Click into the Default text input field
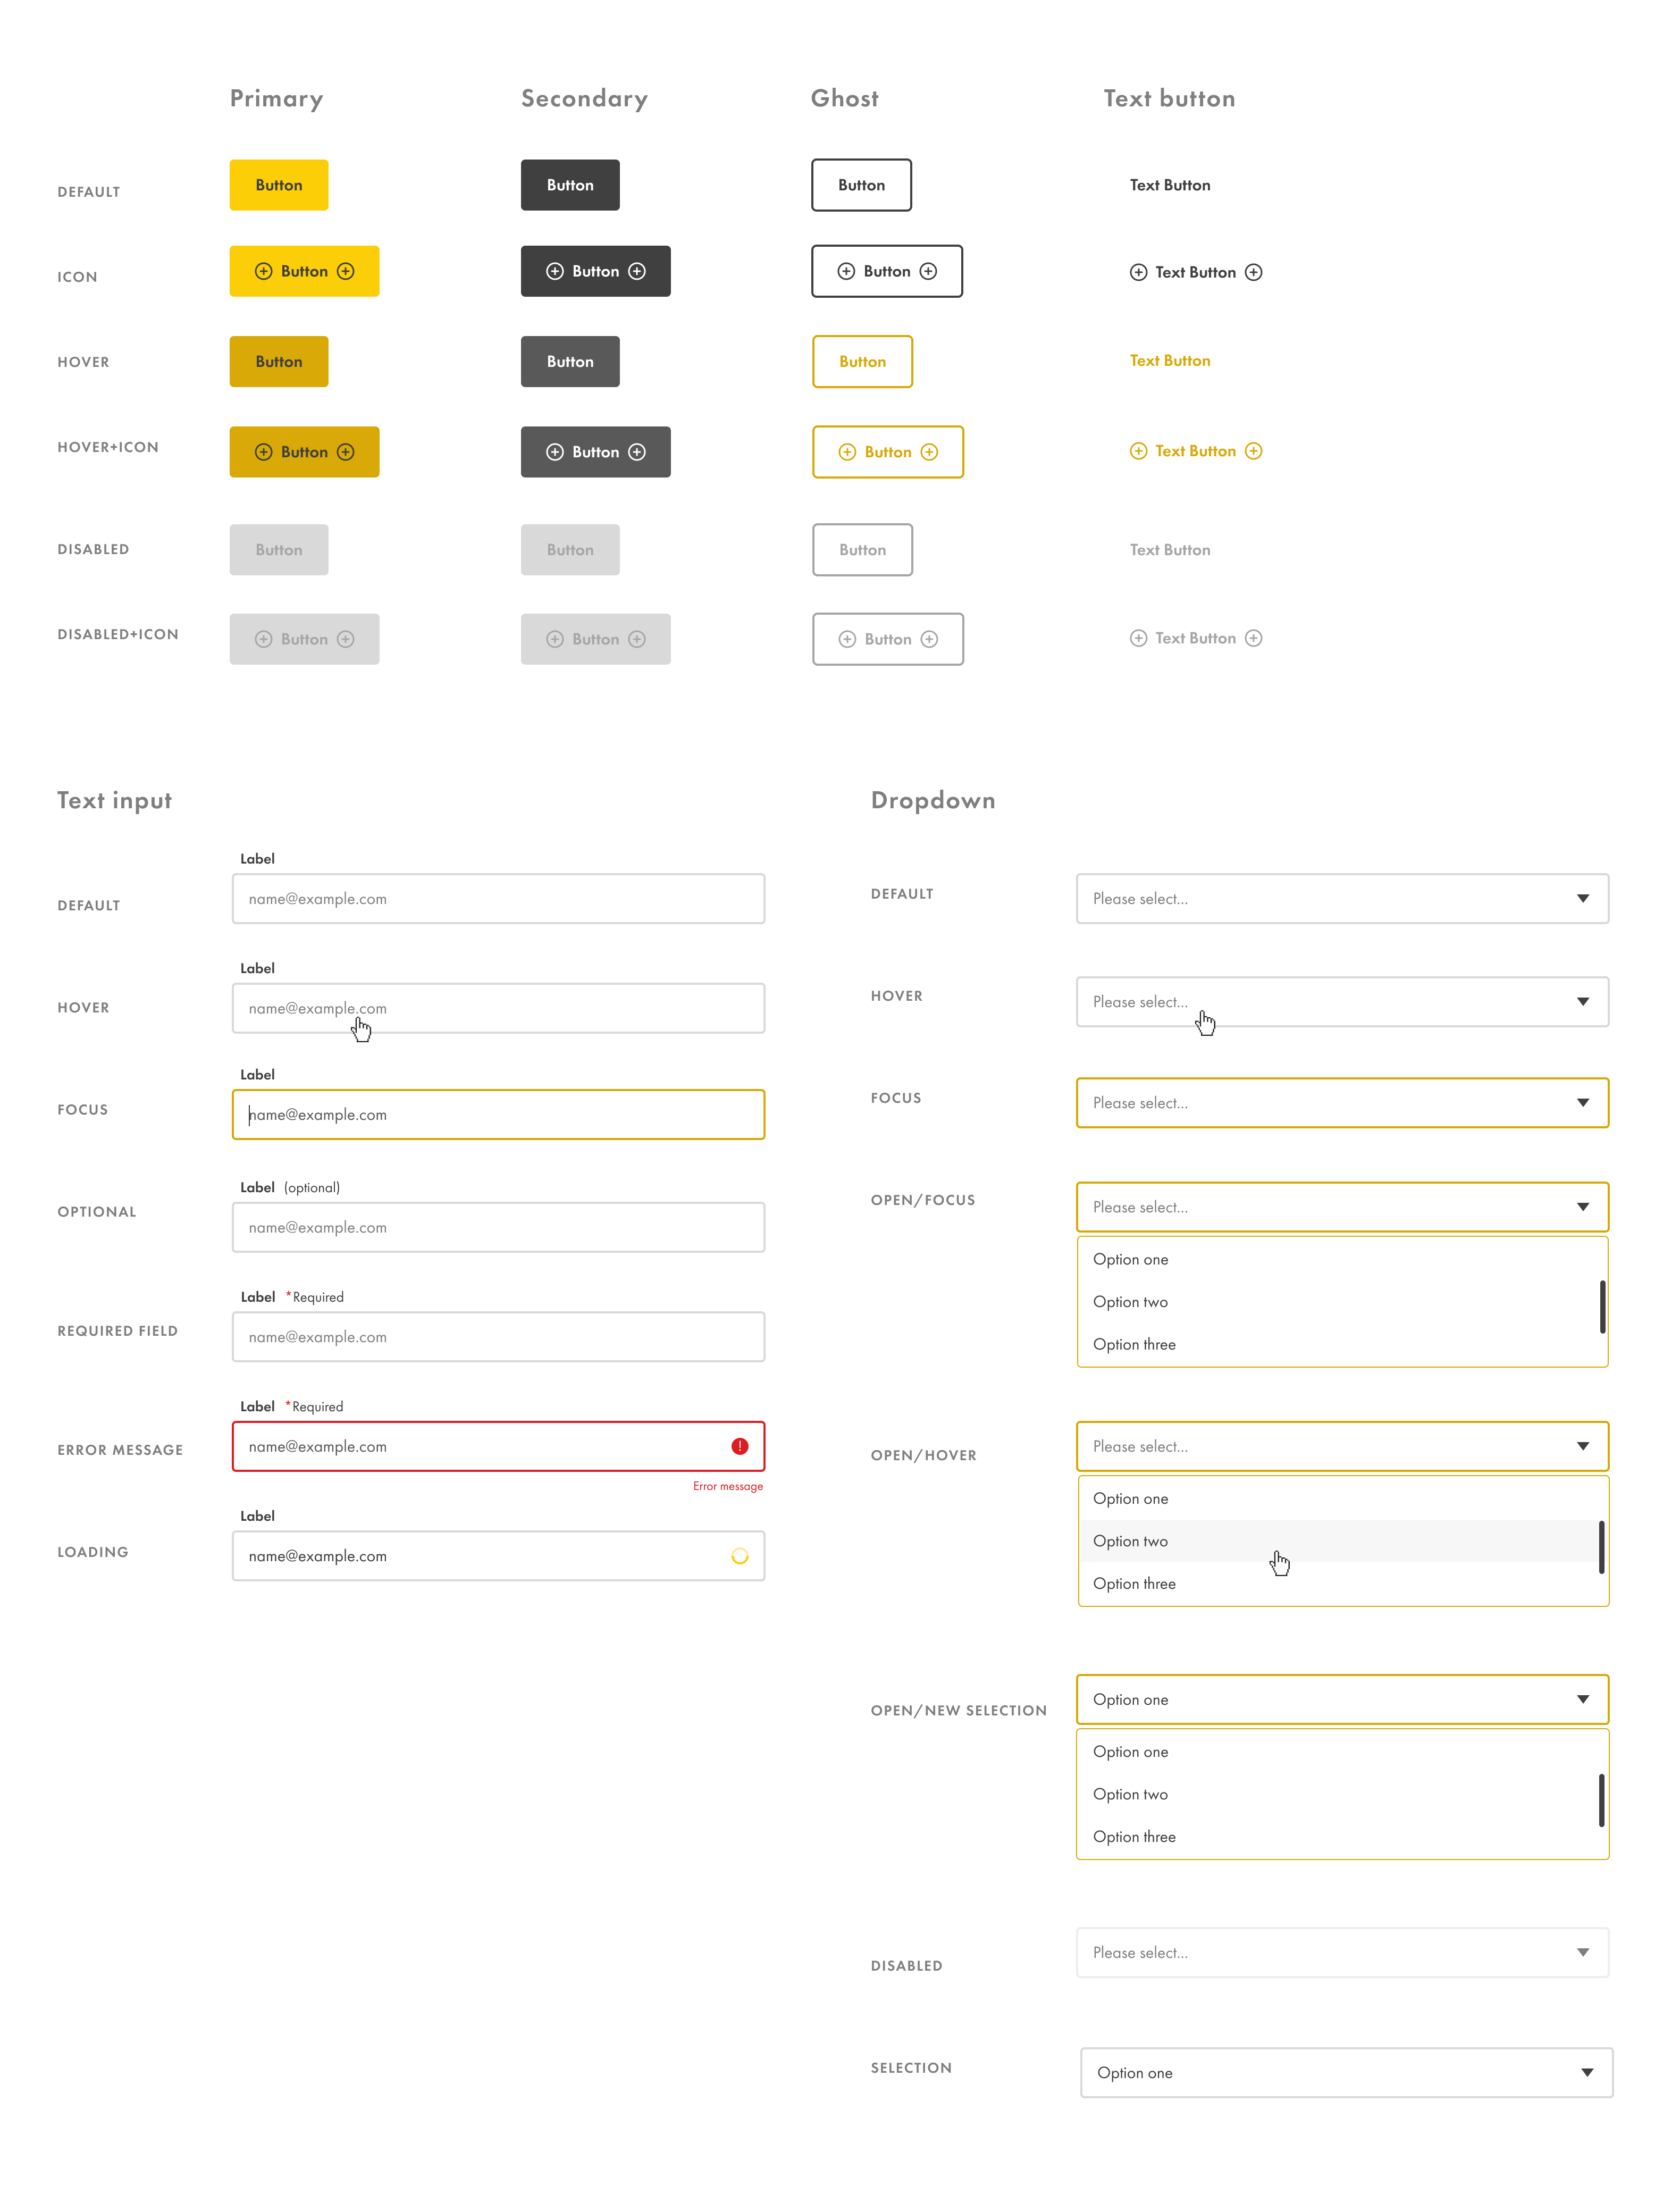1680x2211 pixels. pos(498,898)
